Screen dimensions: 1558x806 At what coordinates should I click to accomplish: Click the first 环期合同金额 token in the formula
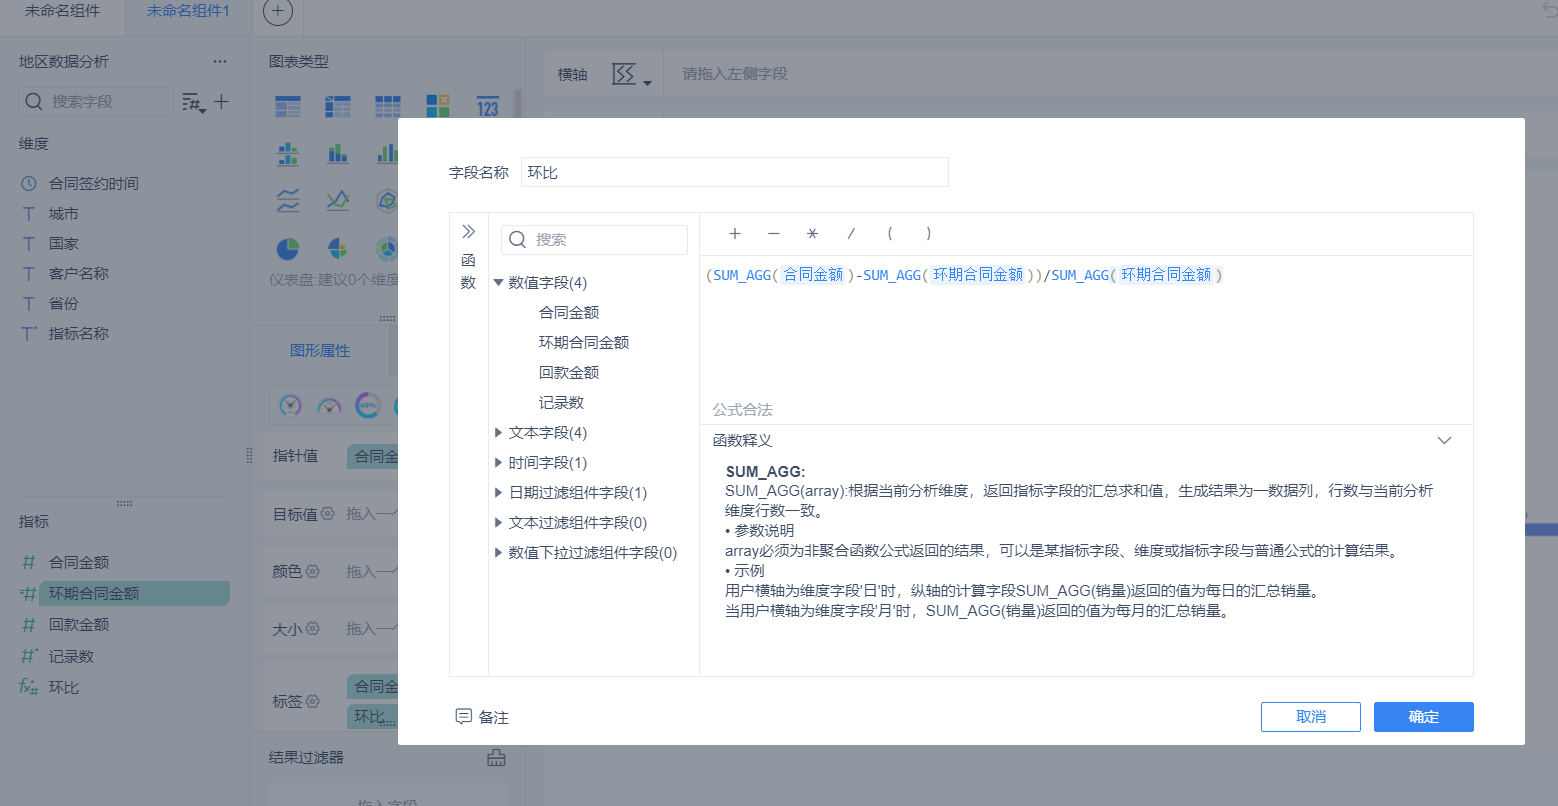978,275
